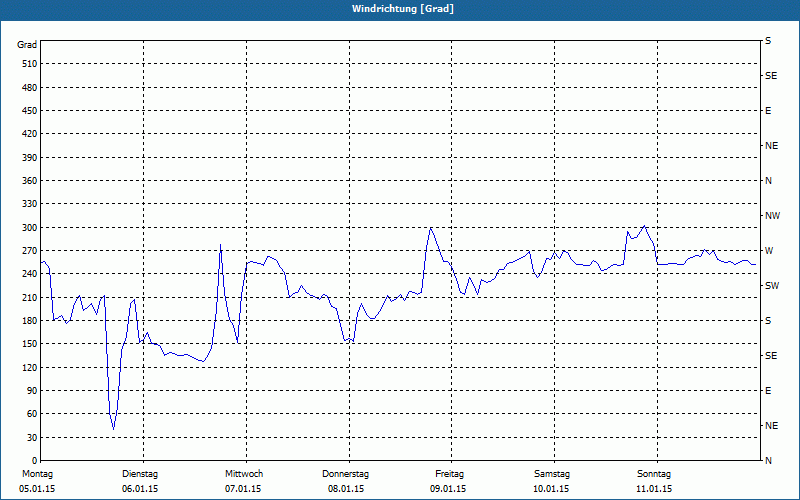Click the 10.01.15 date label
The height and width of the screenshot is (500, 800).
[551, 489]
